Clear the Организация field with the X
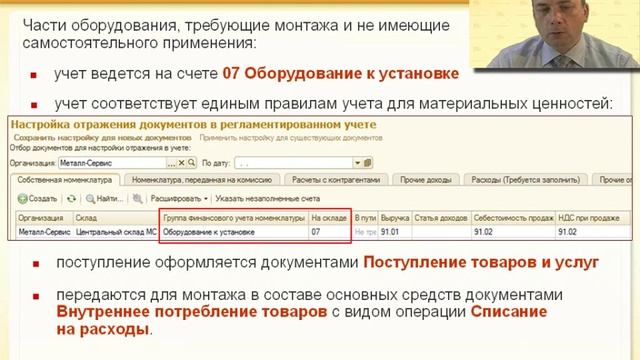Viewport: 640px width, 360px height. (182, 163)
